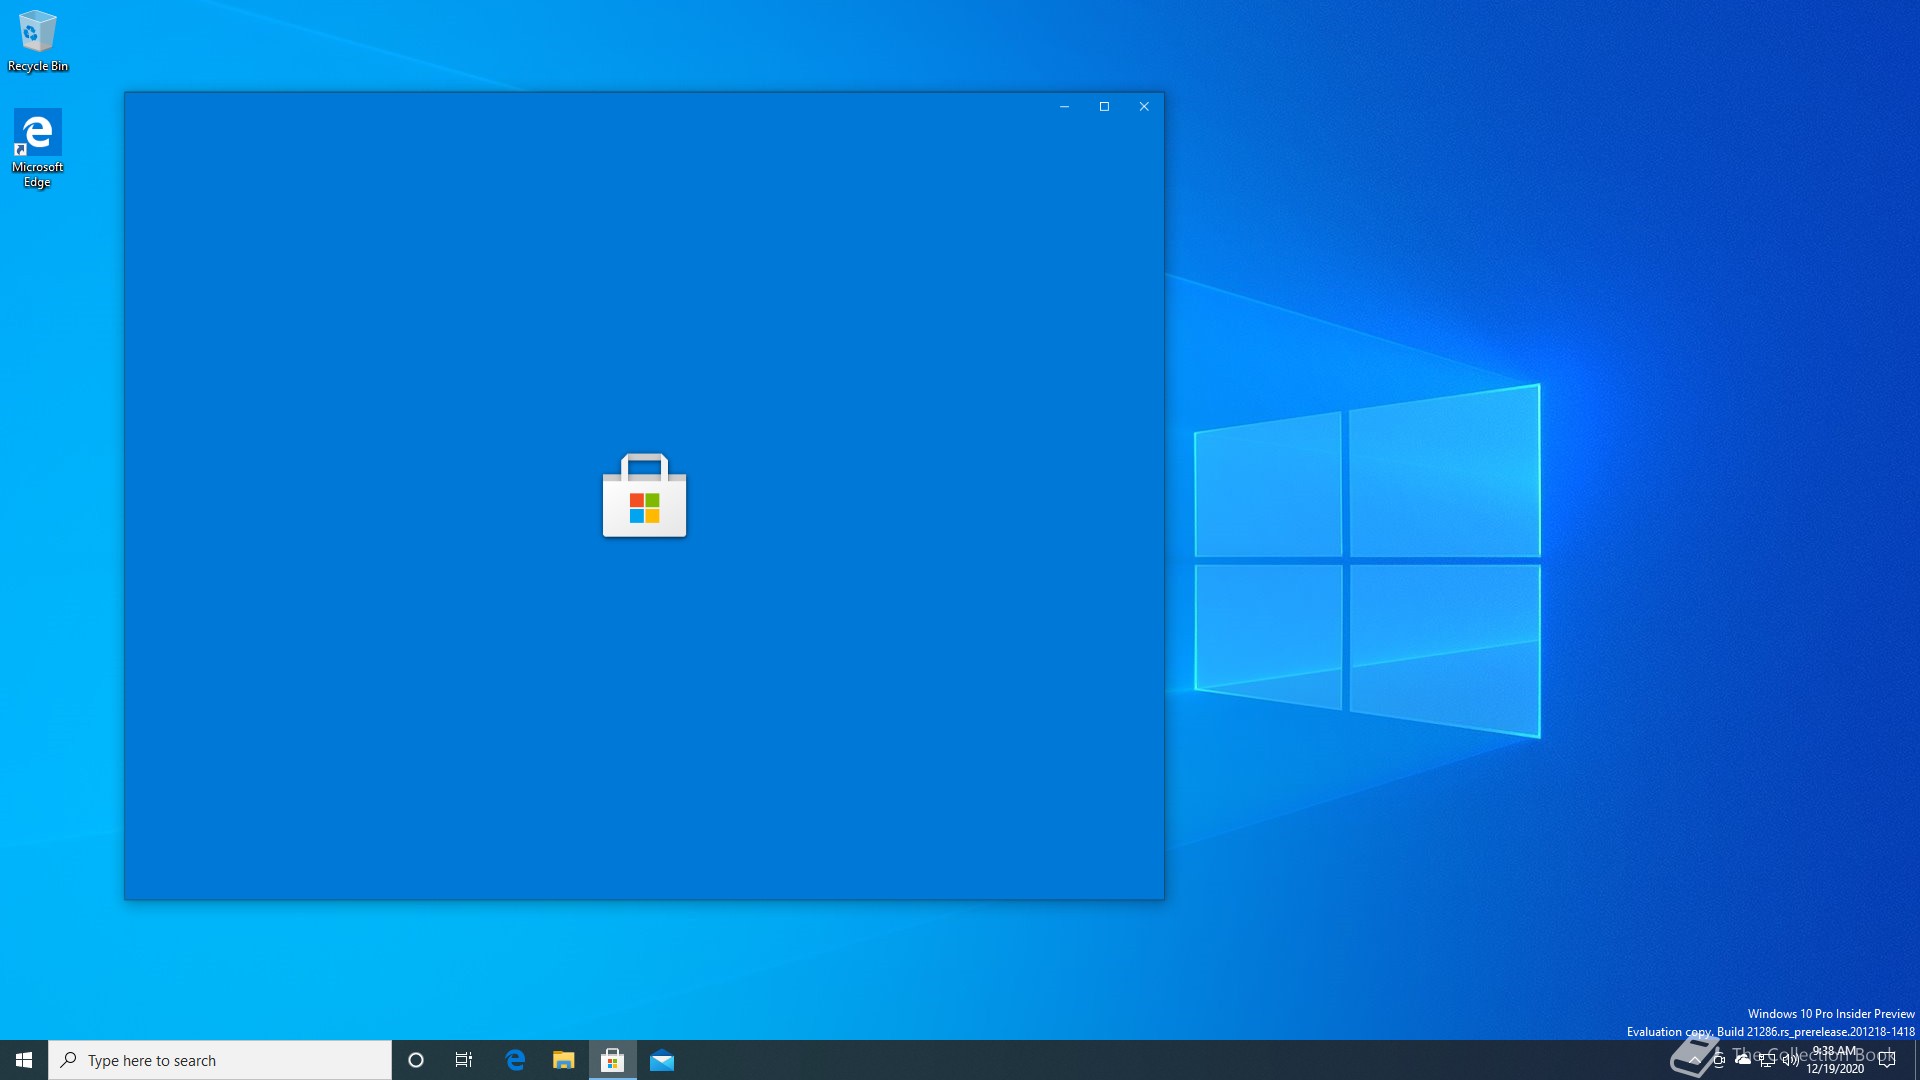Open Task View on the taskbar
This screenshot has height=1080, width=1920.
pyautogui.click(x=464, y=1060)
